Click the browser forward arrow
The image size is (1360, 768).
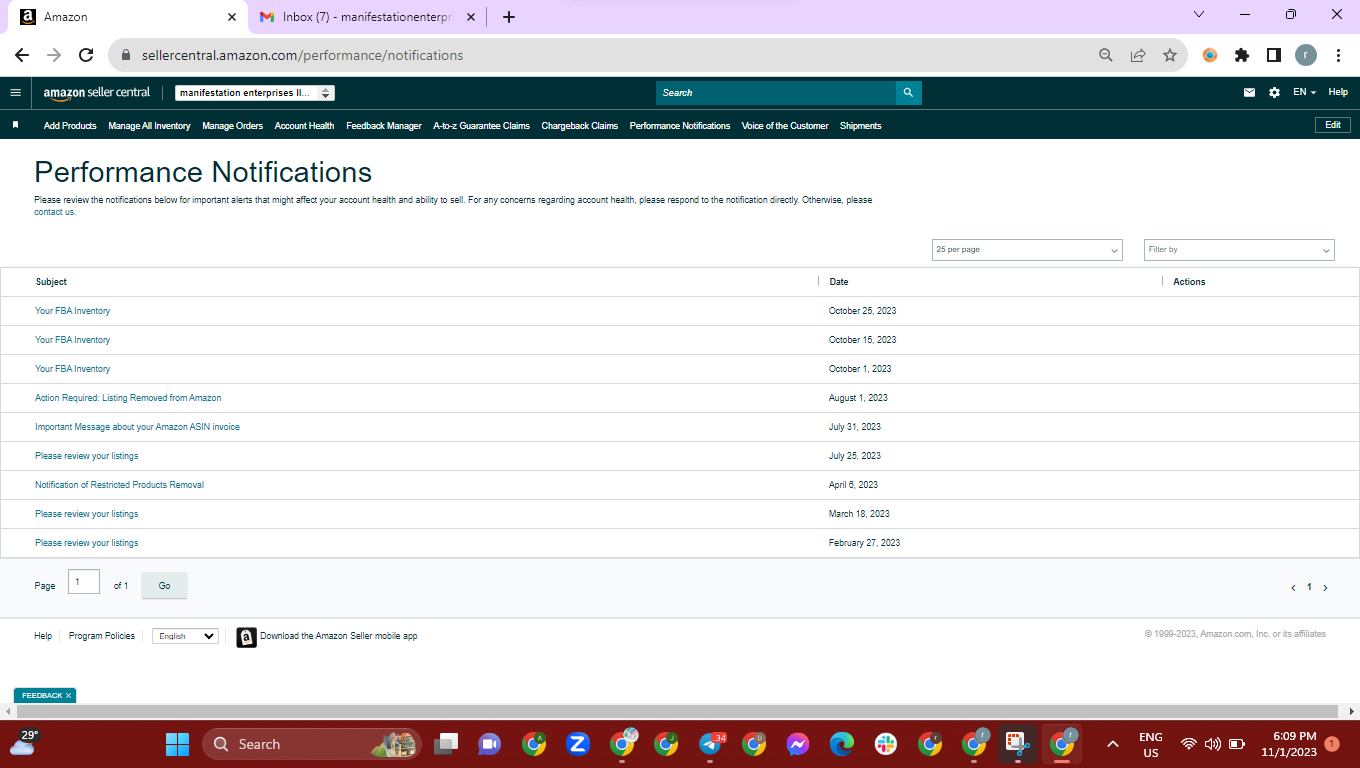54,56
